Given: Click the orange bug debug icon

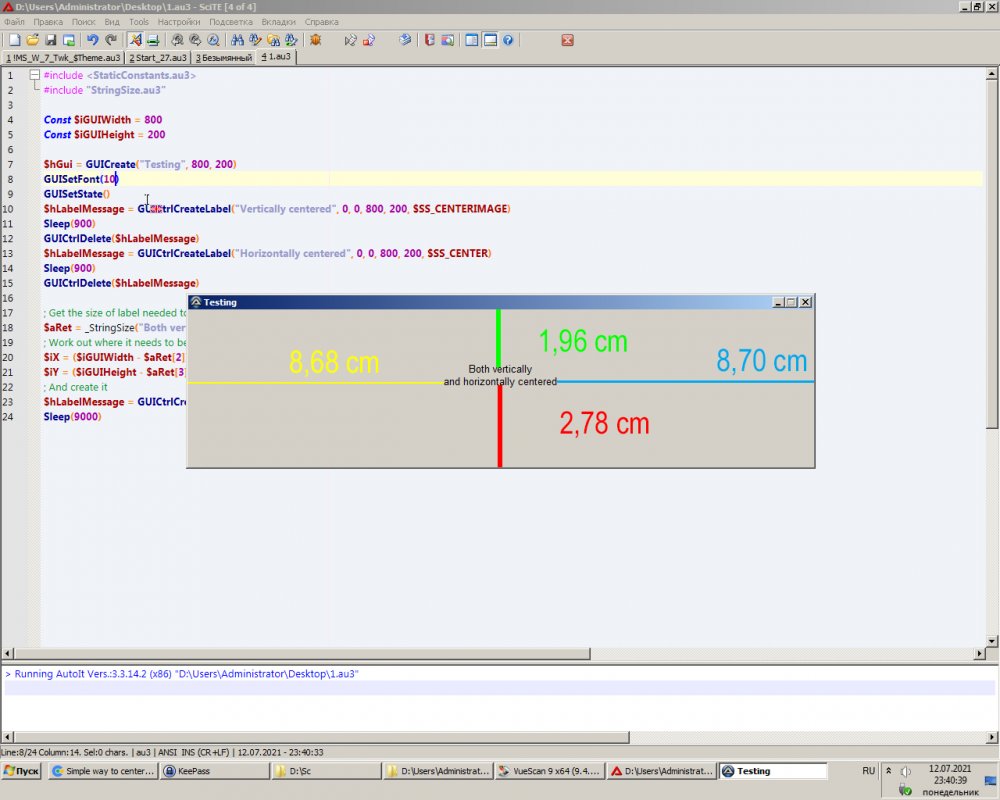Looking at the screenshot, I should (315, 40).
